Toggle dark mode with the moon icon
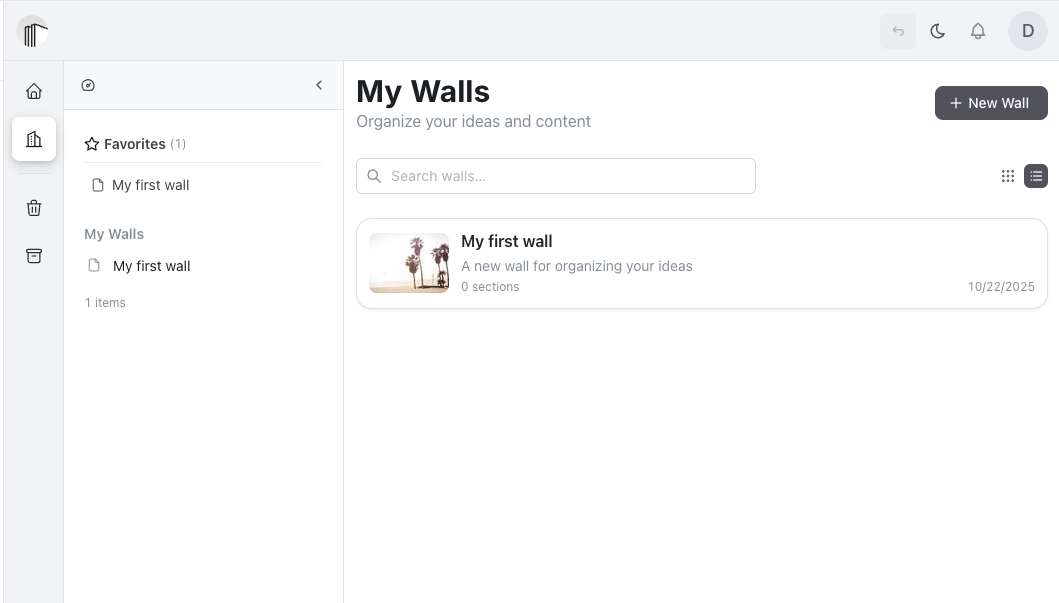Screen dimensions: 1059x603 click(938, 31)
